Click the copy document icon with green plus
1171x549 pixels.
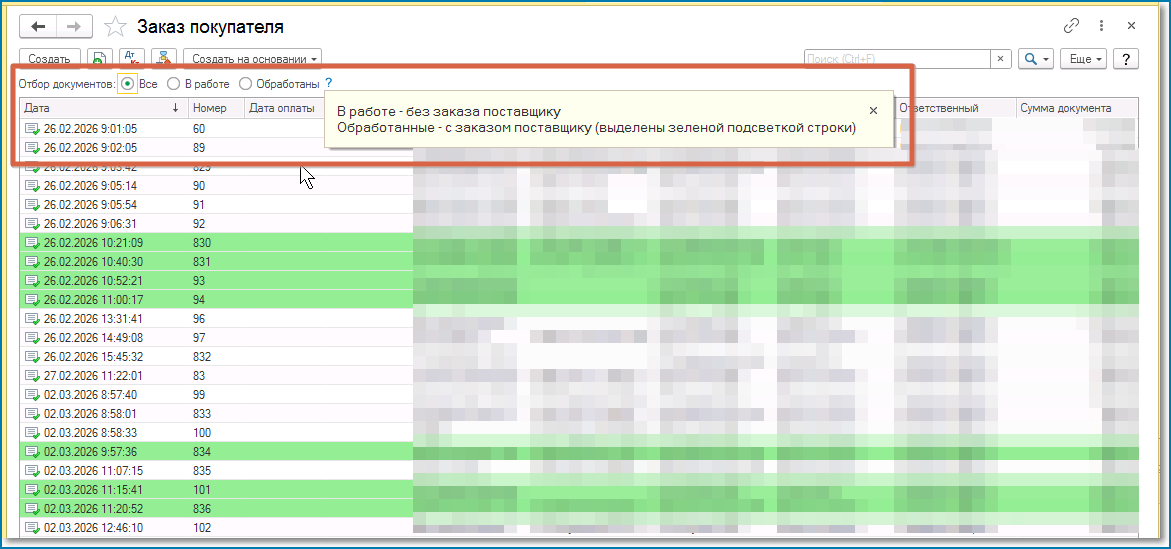point(100,60)
